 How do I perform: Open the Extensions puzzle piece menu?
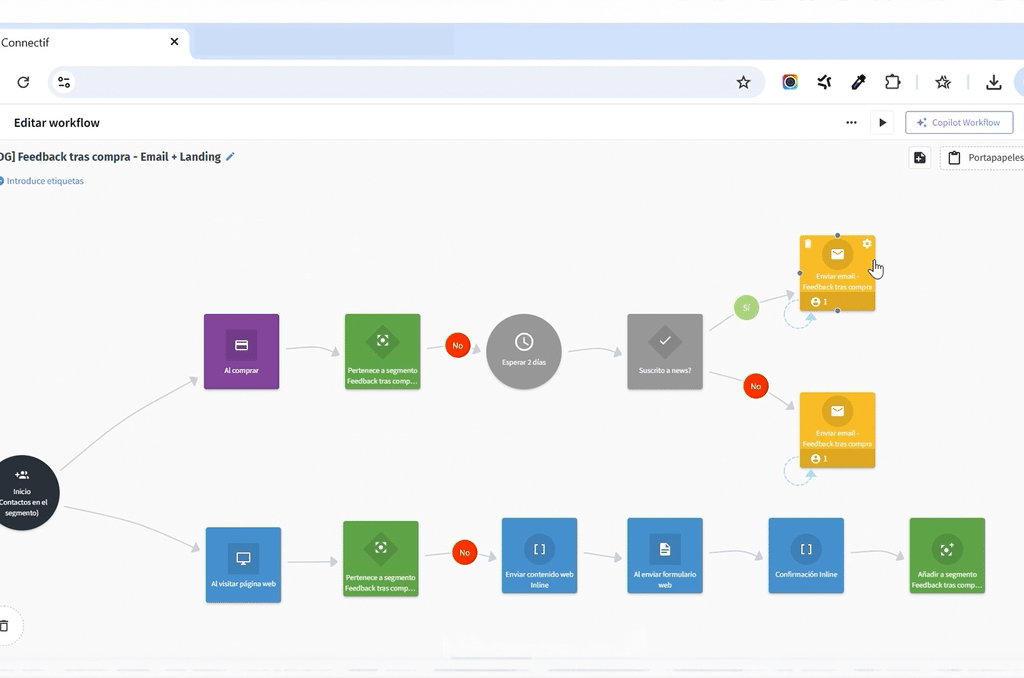893,82
